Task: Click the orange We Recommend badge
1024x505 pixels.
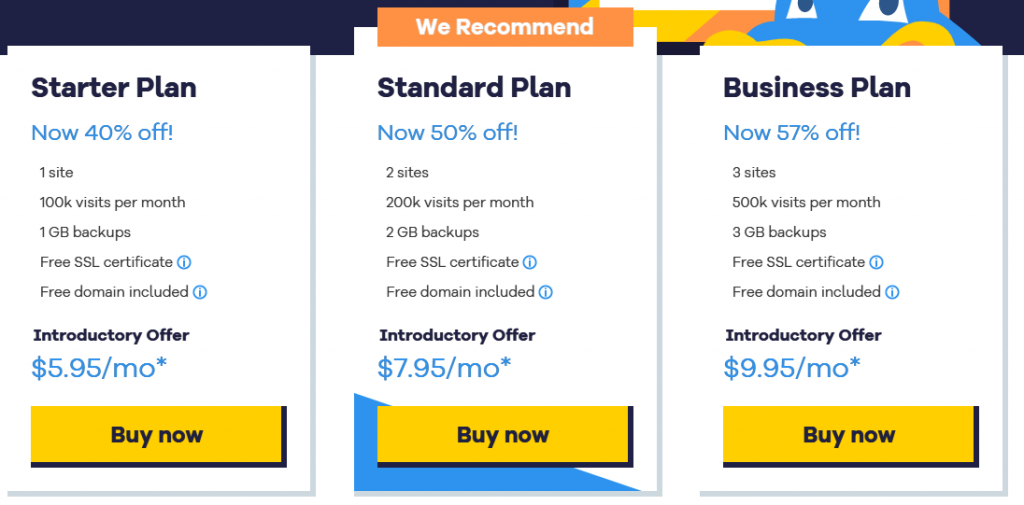Action: pyautogui.click(x=505, y=27)
